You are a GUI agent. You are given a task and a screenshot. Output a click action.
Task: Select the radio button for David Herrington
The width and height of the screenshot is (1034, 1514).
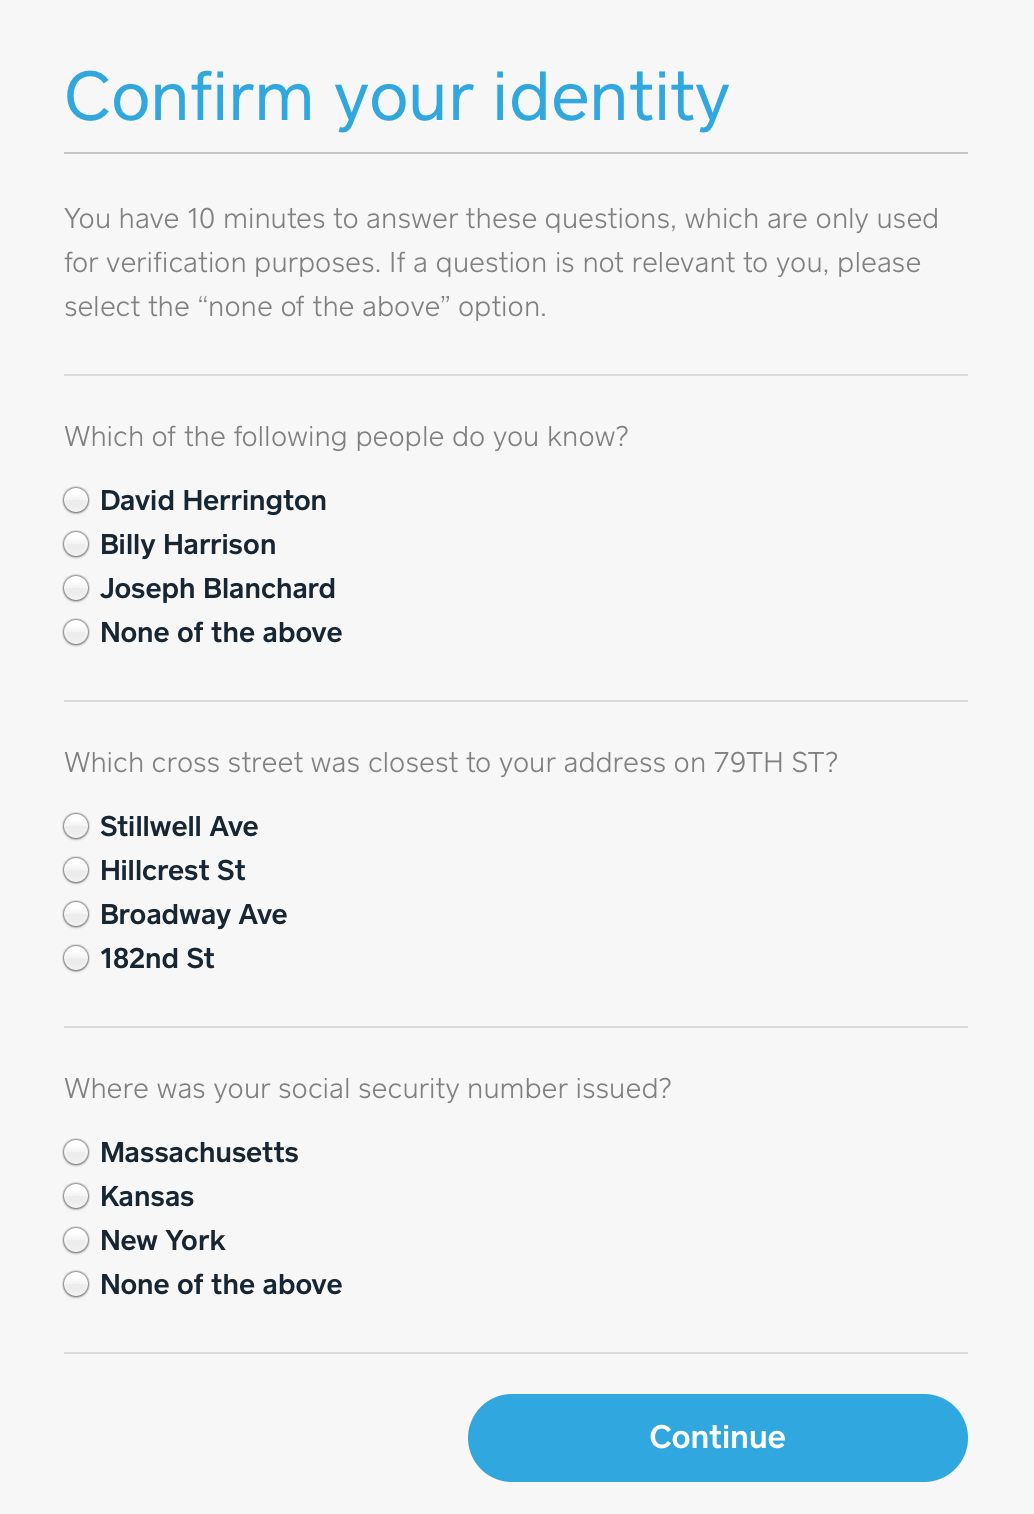click(x=76, y=500)
